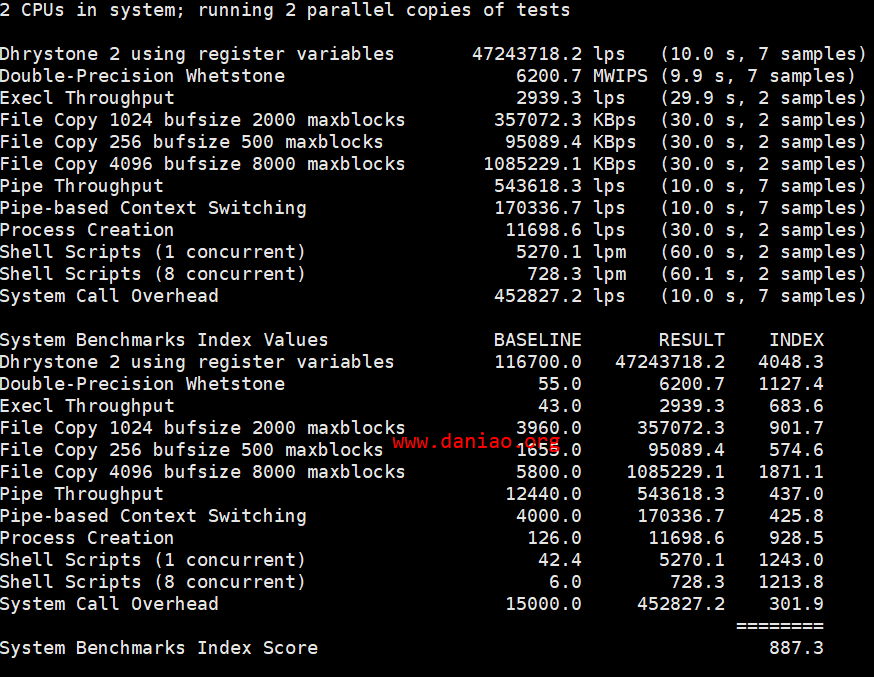The height and width of the screenshot is (677, 874).
Task: Click 'Double-Precision Whetstone' label in the upper results
Action: (x=142, y=76)
